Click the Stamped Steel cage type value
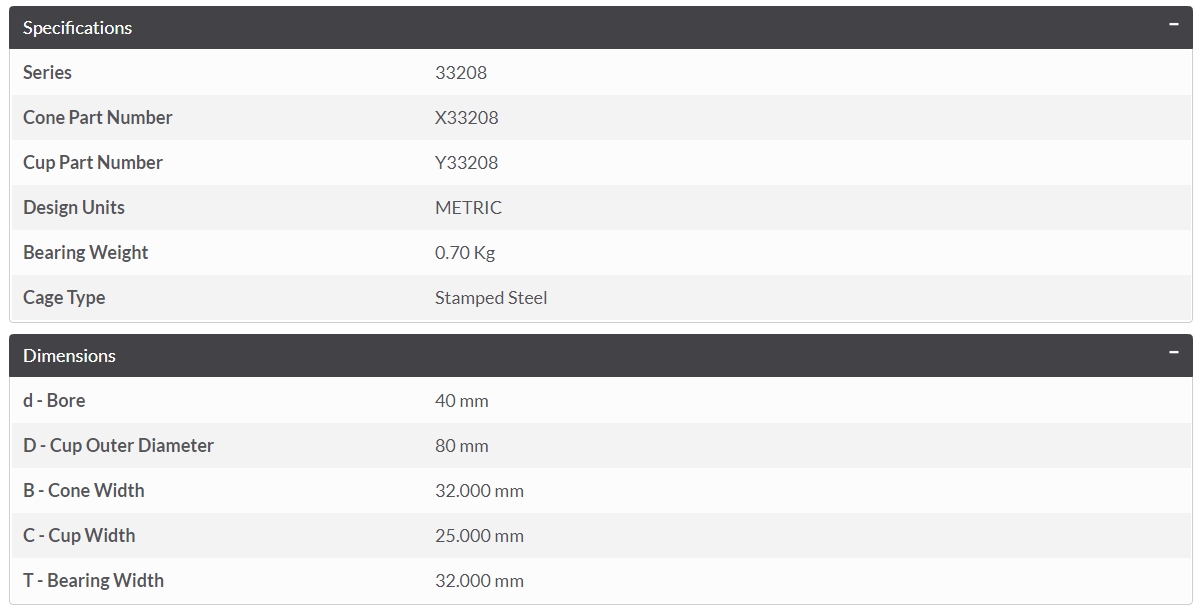The height and width of the screenshot is (611, 1197). click(491, 298)
